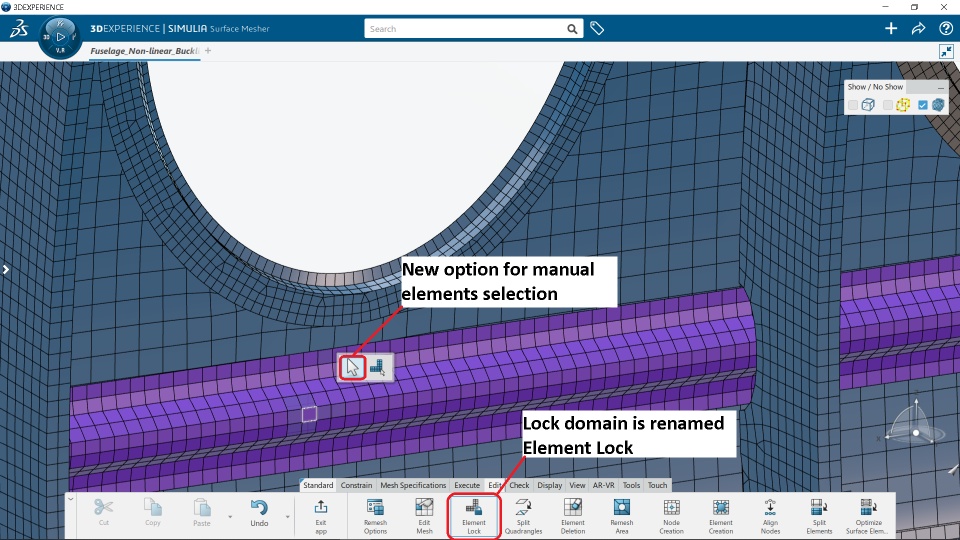This screenshot has width=960, height=540.
Task: Select the Fuselage_Non-linear_Buckl document tab
Action: coord(145,51)
